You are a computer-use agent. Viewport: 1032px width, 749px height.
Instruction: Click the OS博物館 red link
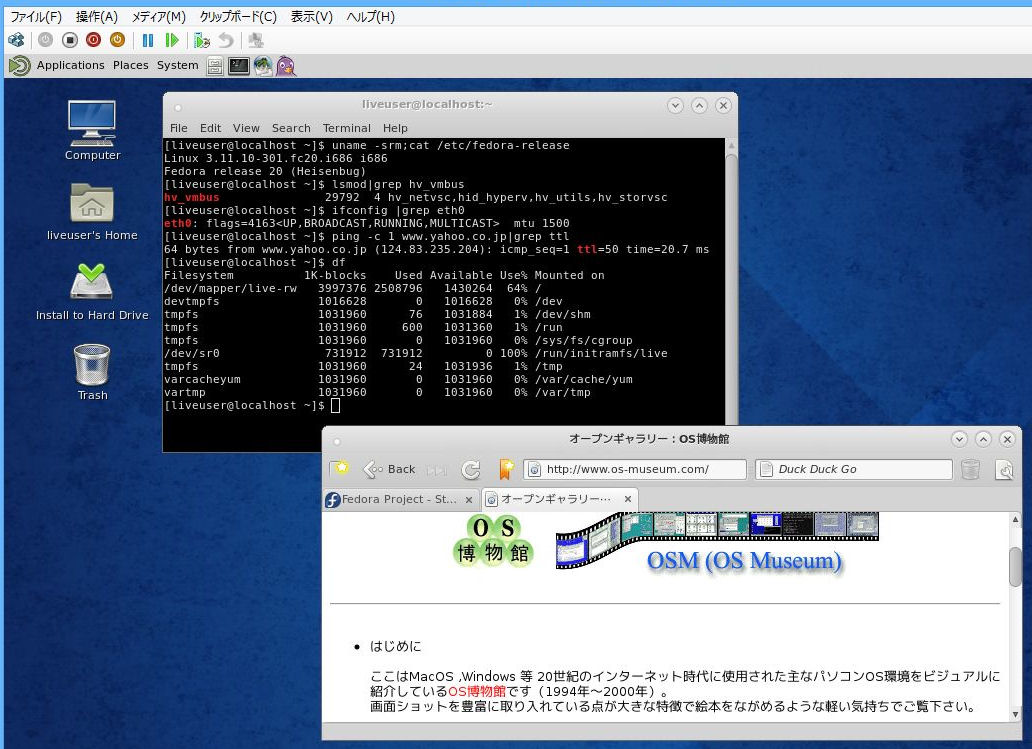coord(477,691)
